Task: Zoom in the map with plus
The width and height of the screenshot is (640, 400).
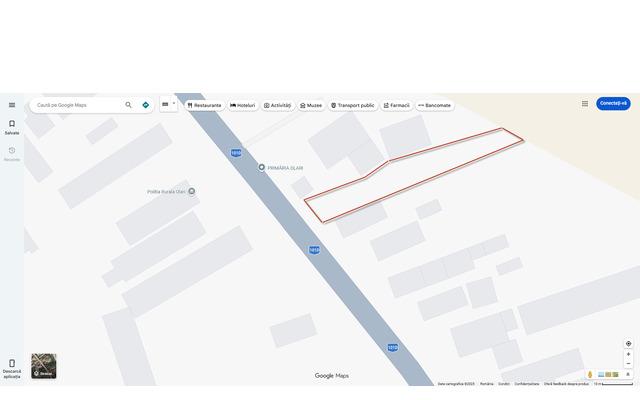Action: coord(628,354)
